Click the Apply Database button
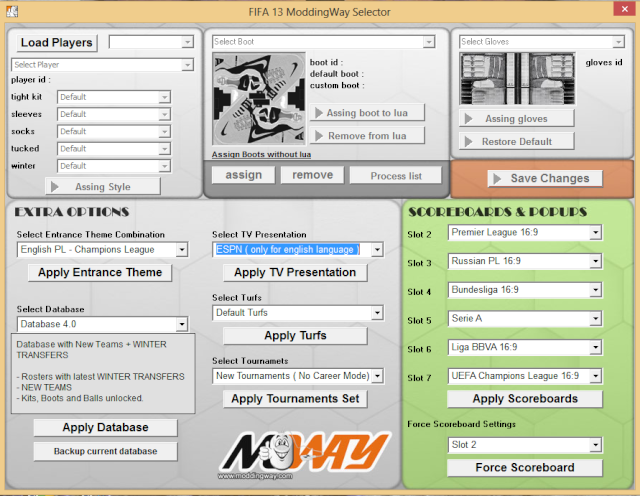640x496 pixels. [x=105, y=427]
